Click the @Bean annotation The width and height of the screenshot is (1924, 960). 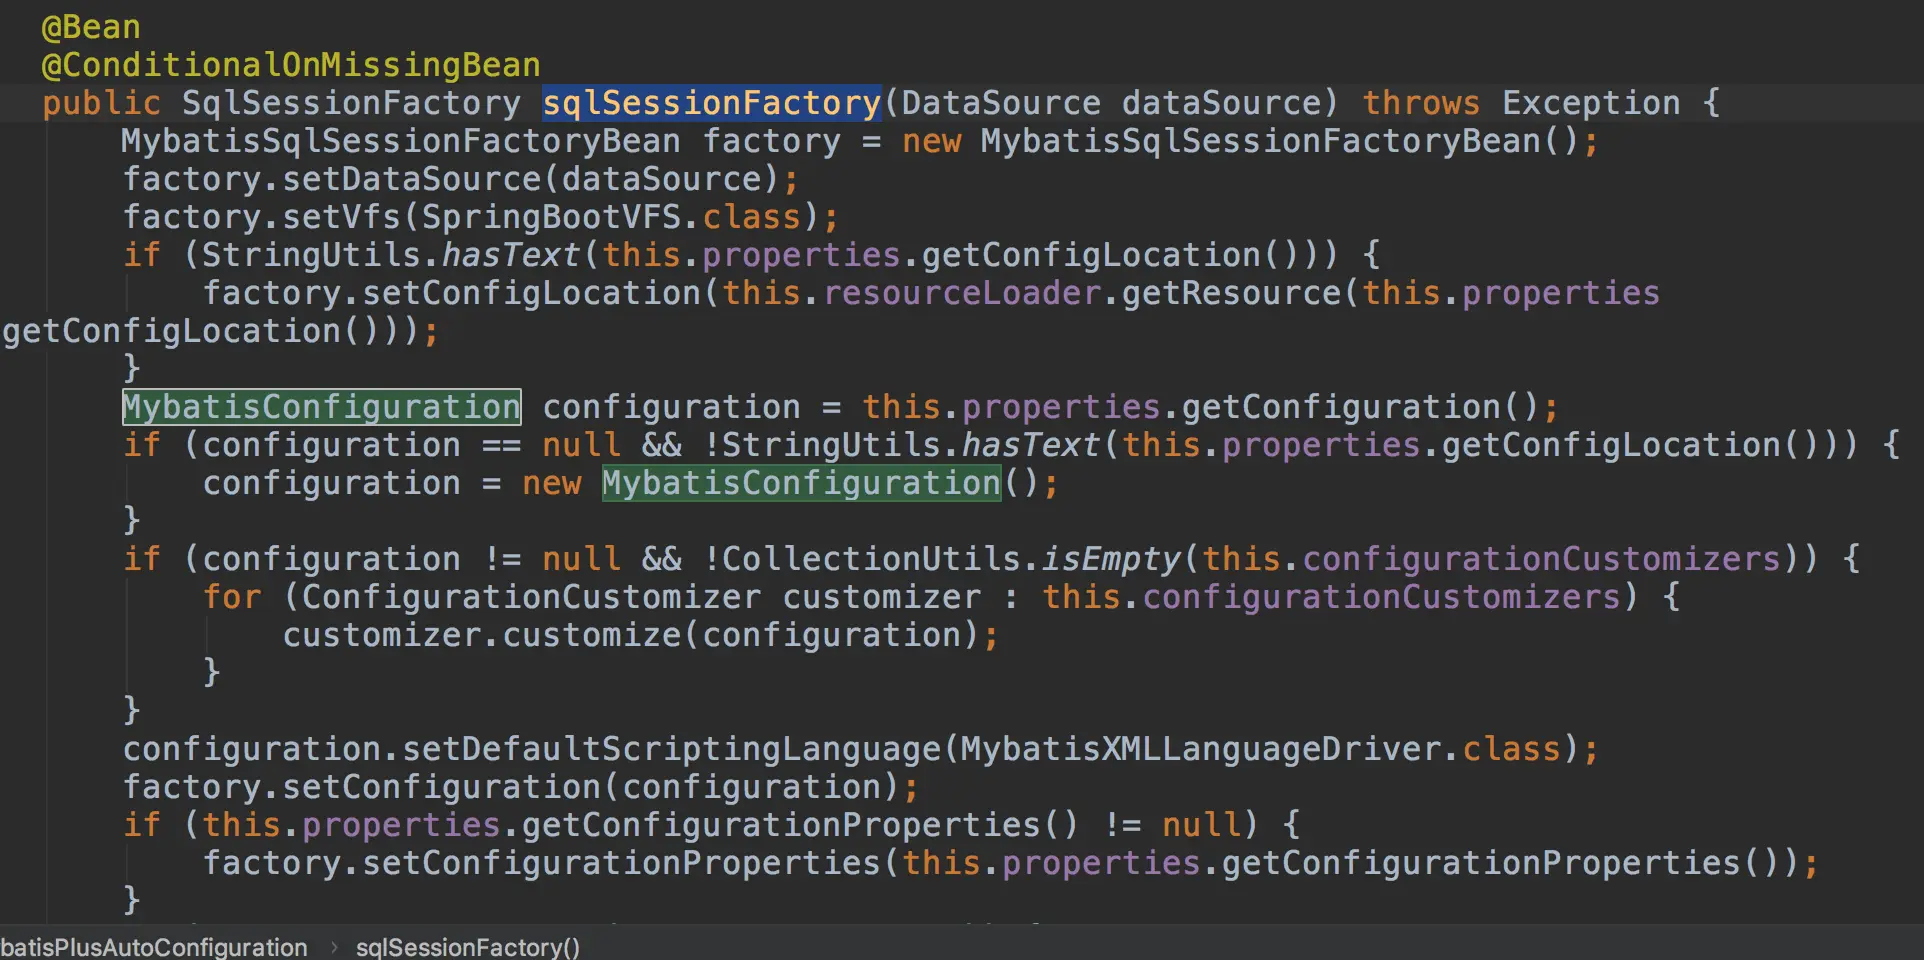(91, 27)
